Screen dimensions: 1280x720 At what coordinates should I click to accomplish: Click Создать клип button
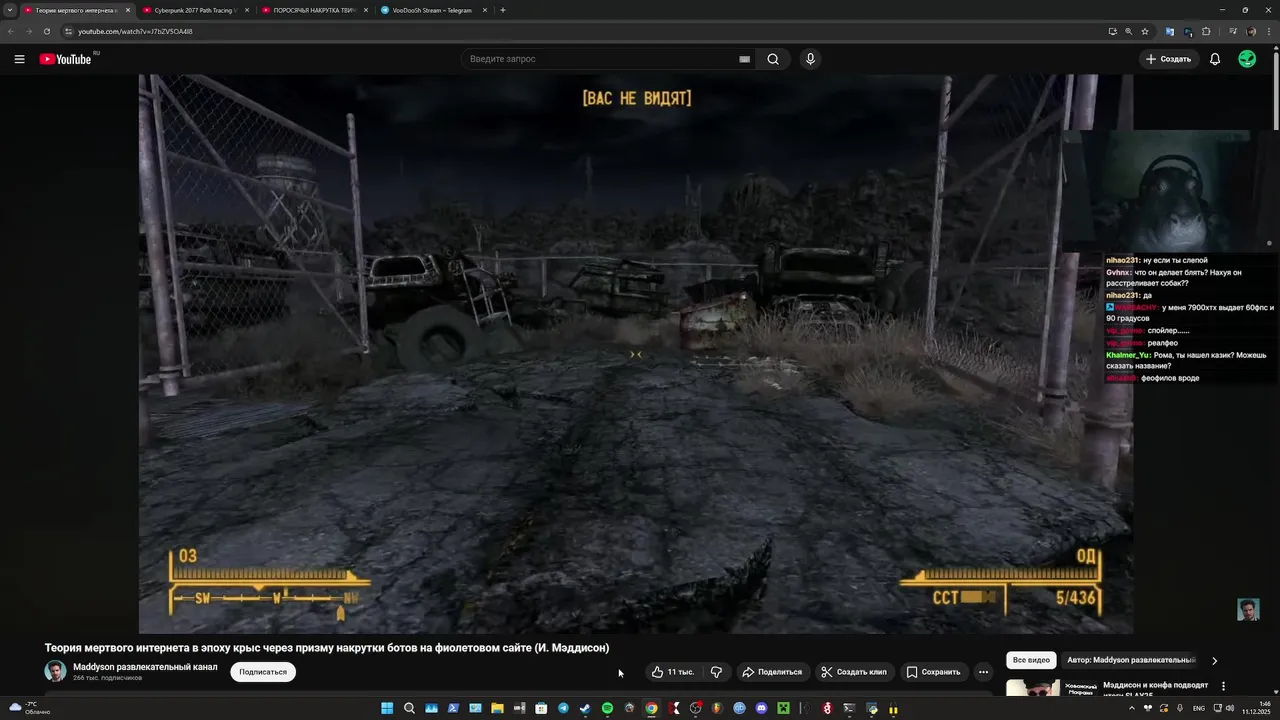click(x=854, y=672)
